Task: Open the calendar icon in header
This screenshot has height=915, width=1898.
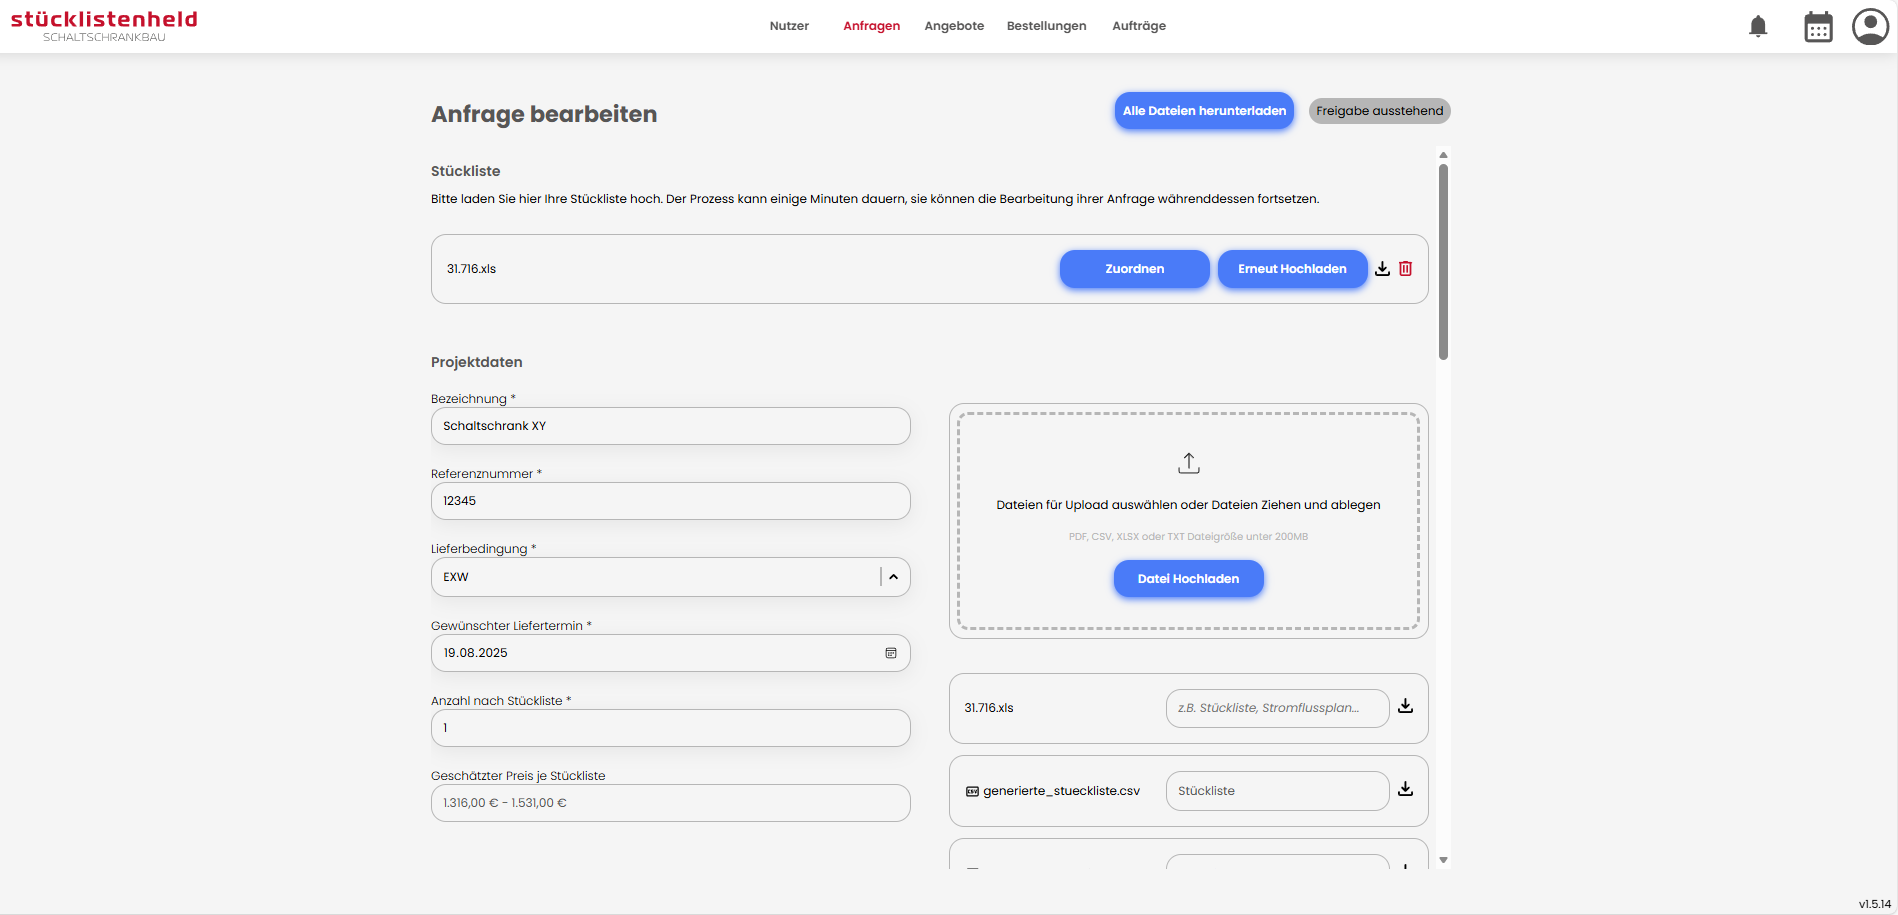Action: coord(1818,27)
